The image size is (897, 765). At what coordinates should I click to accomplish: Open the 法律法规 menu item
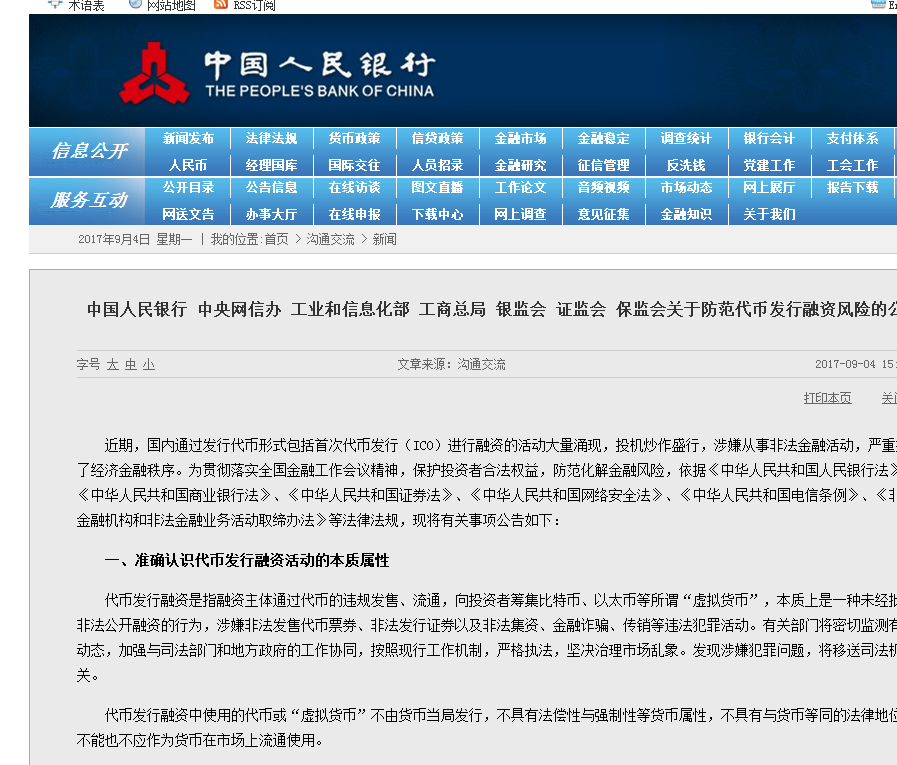(271, 138)
